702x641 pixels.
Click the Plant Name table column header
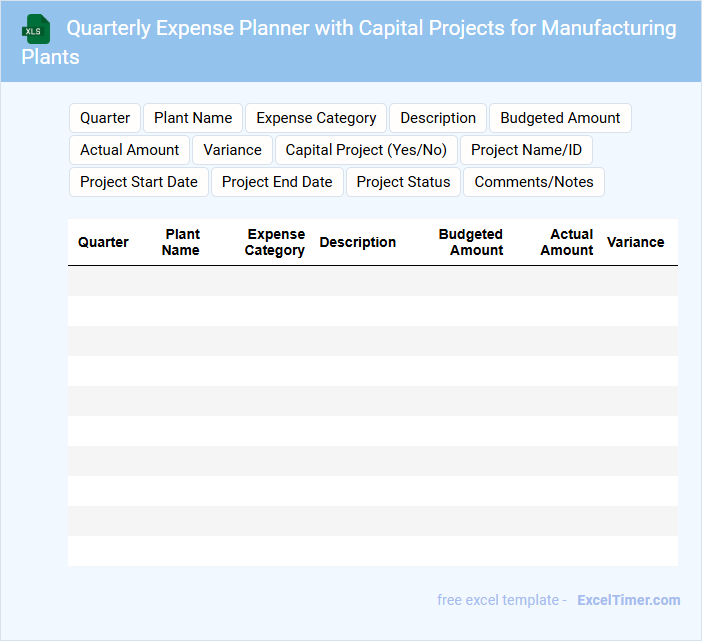coord(180,242)
